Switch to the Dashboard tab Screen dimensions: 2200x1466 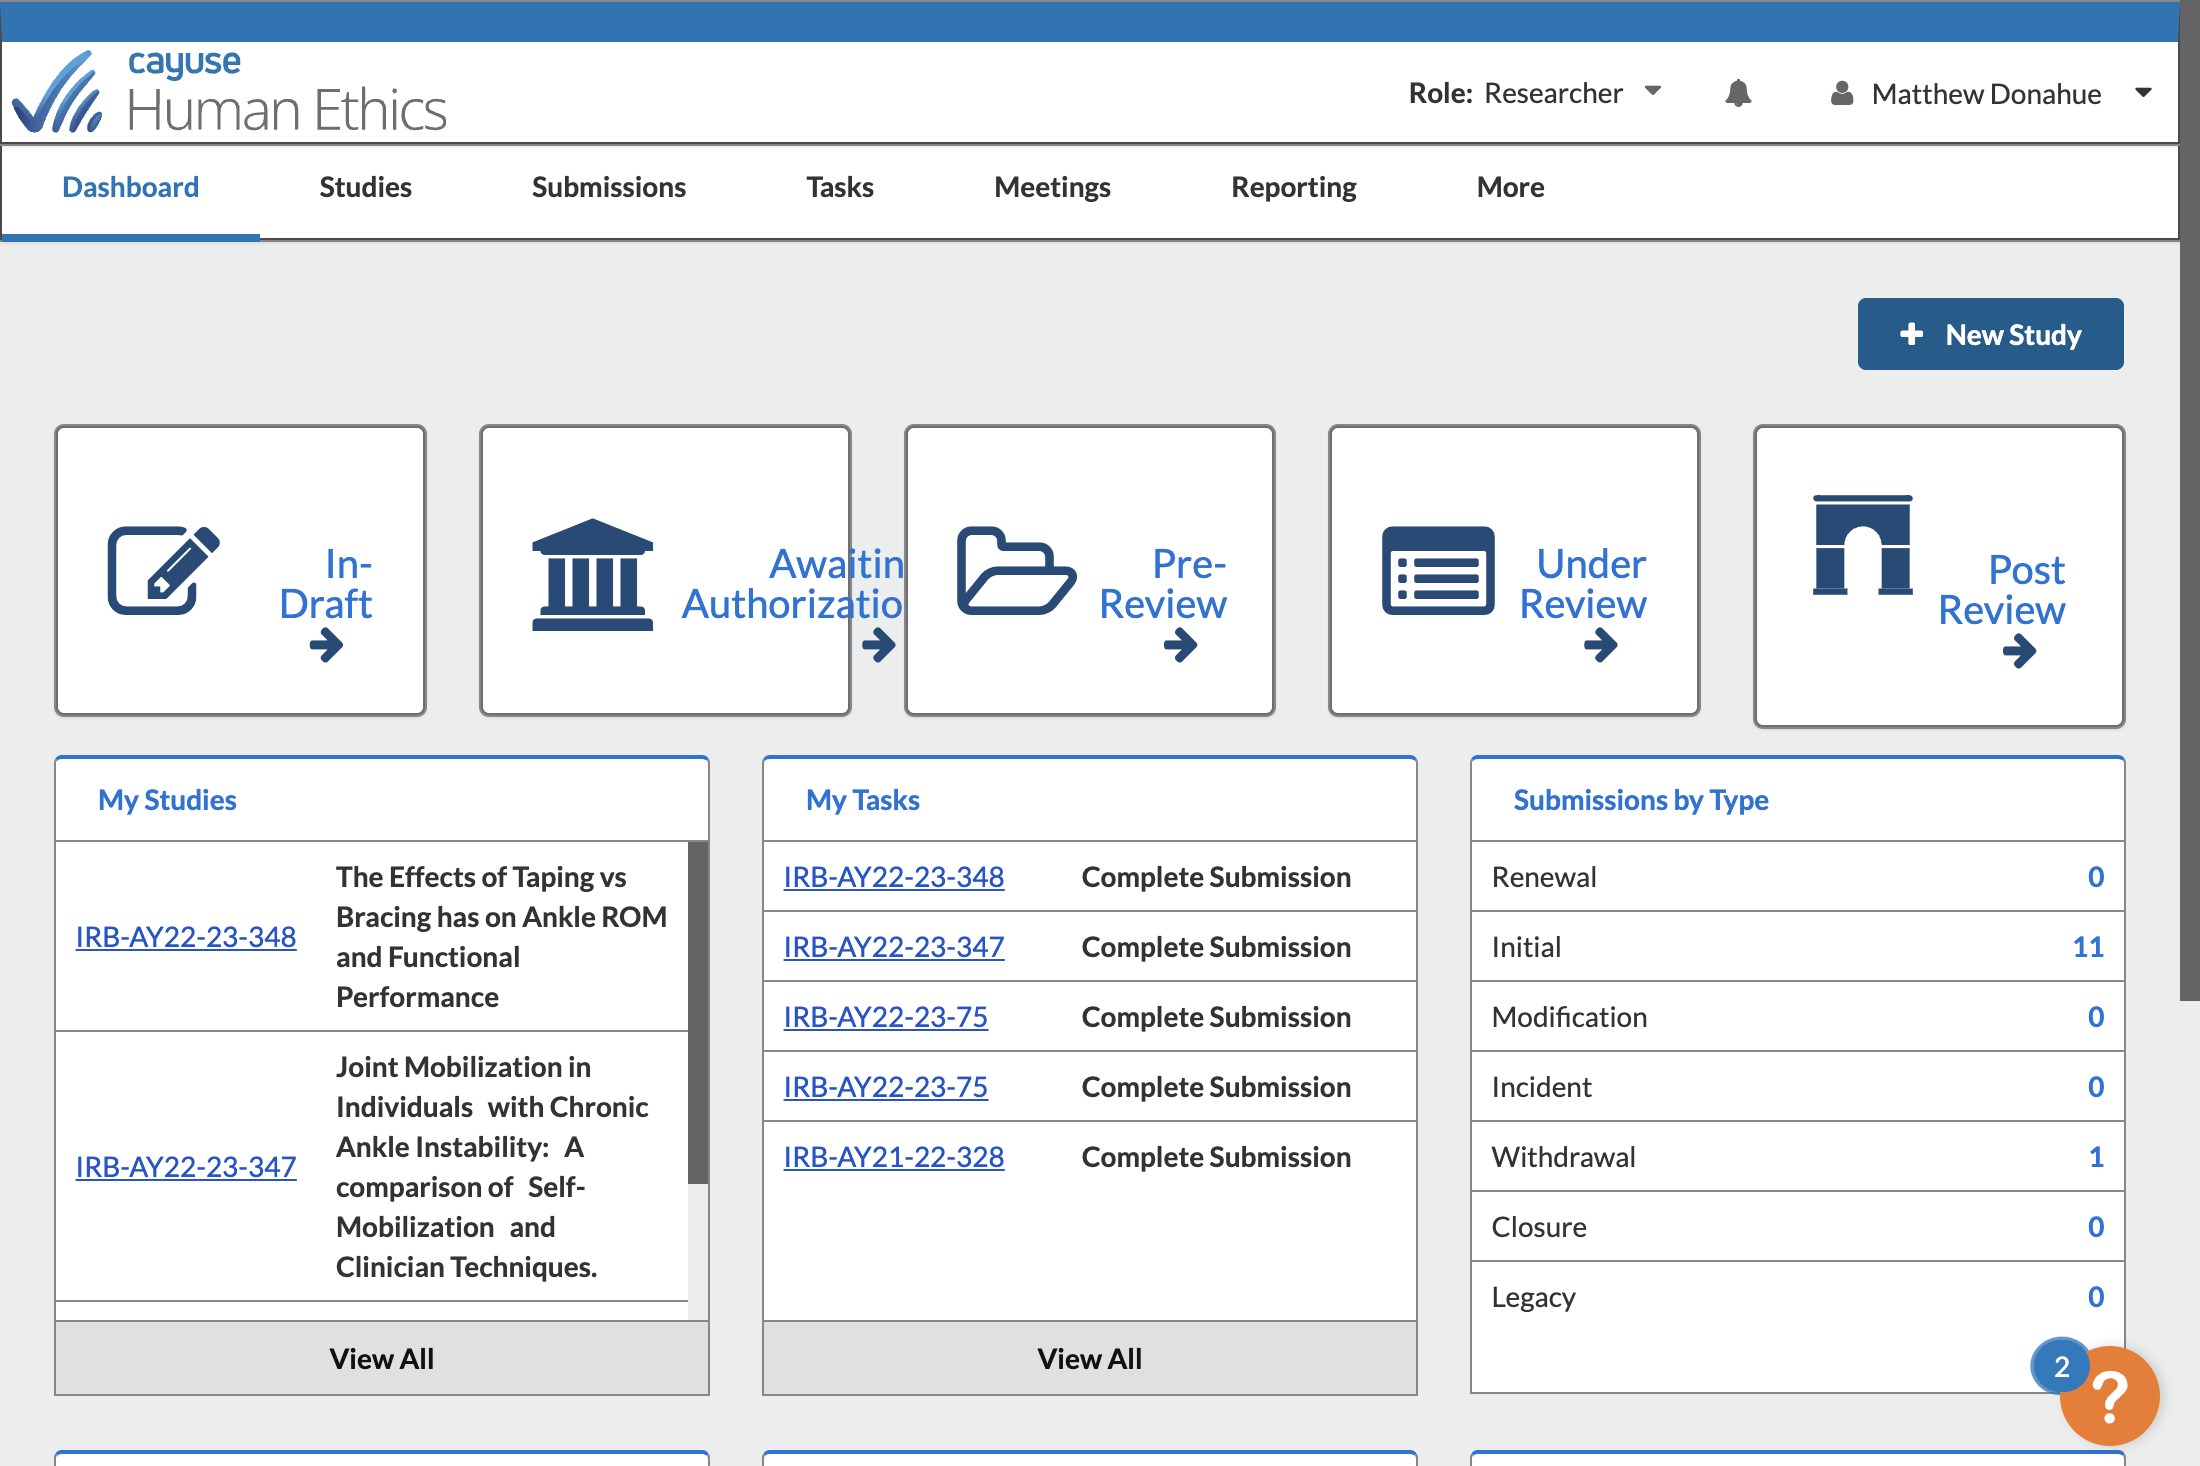(130, 187)
